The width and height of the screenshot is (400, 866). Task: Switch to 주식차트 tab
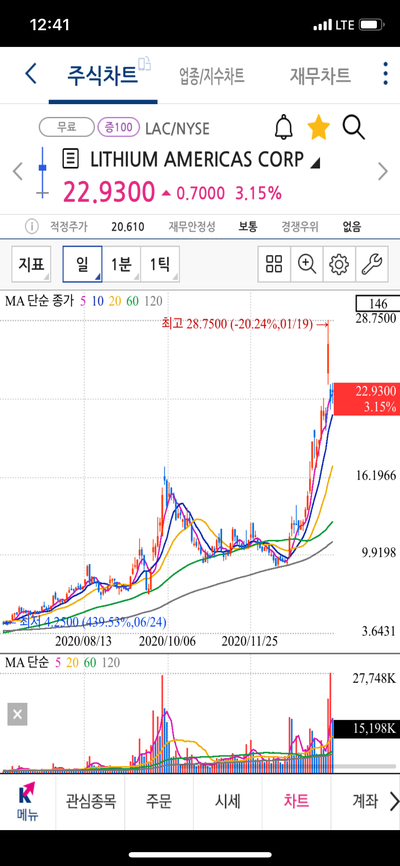[x=103, y=75]
